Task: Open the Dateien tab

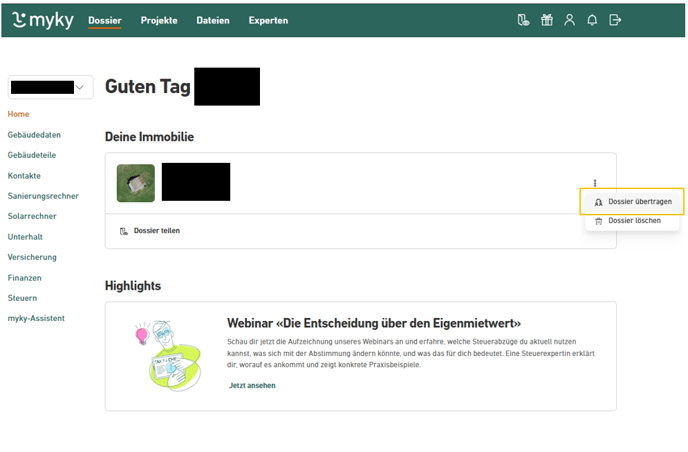Action: [x=212, y=20]
